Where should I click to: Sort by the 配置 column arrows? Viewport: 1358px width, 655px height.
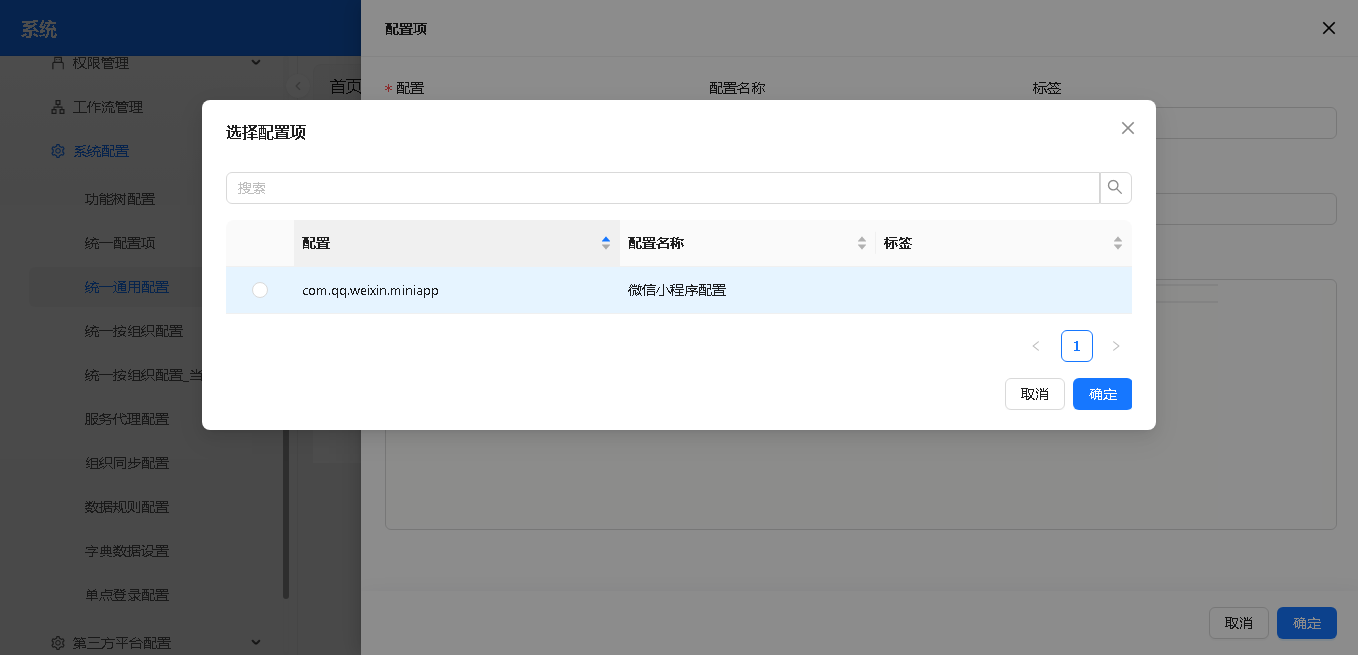click(606, 243)
